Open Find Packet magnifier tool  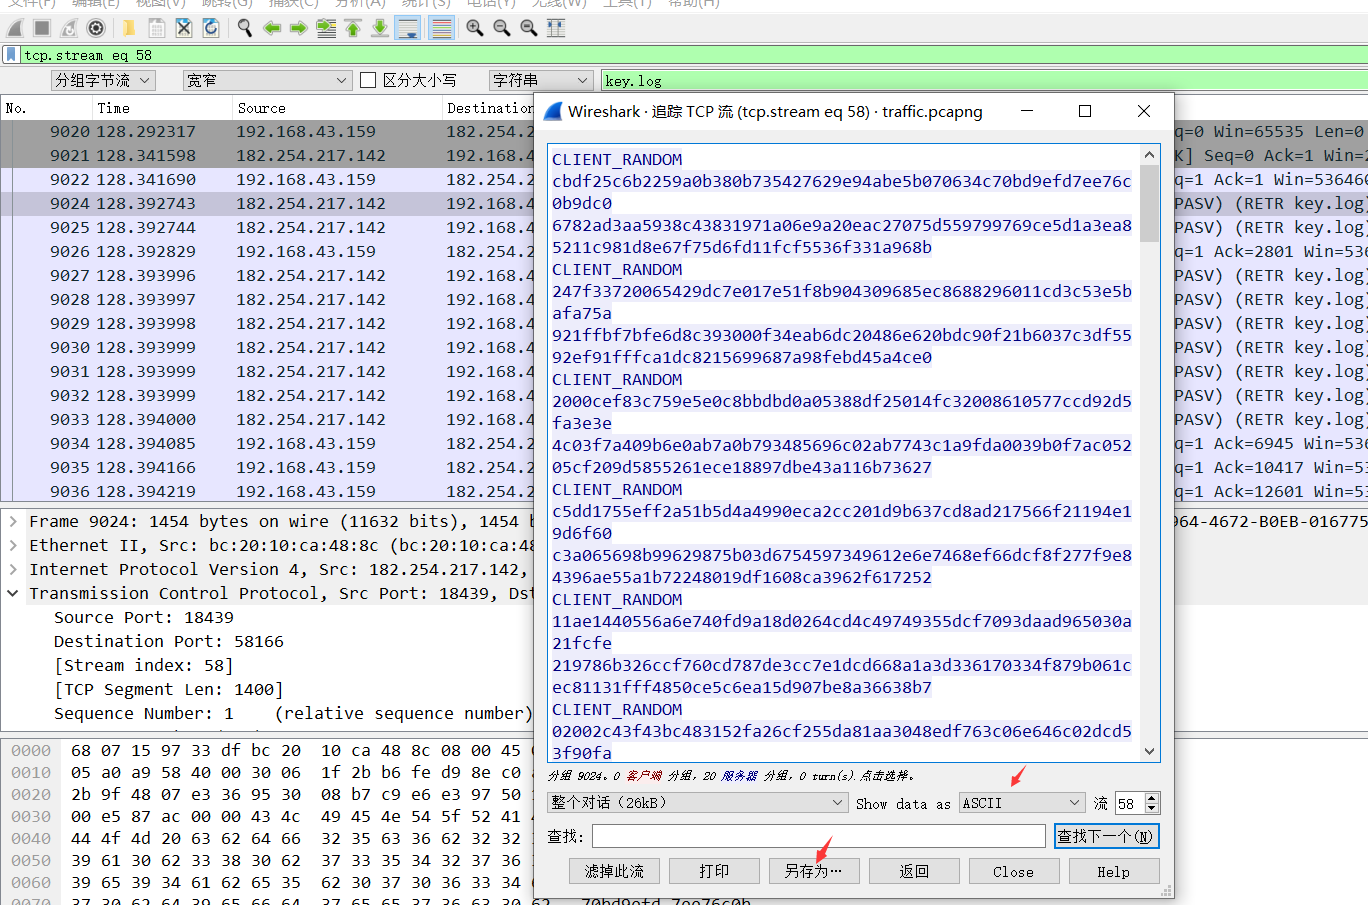click(x=244, y=28)
